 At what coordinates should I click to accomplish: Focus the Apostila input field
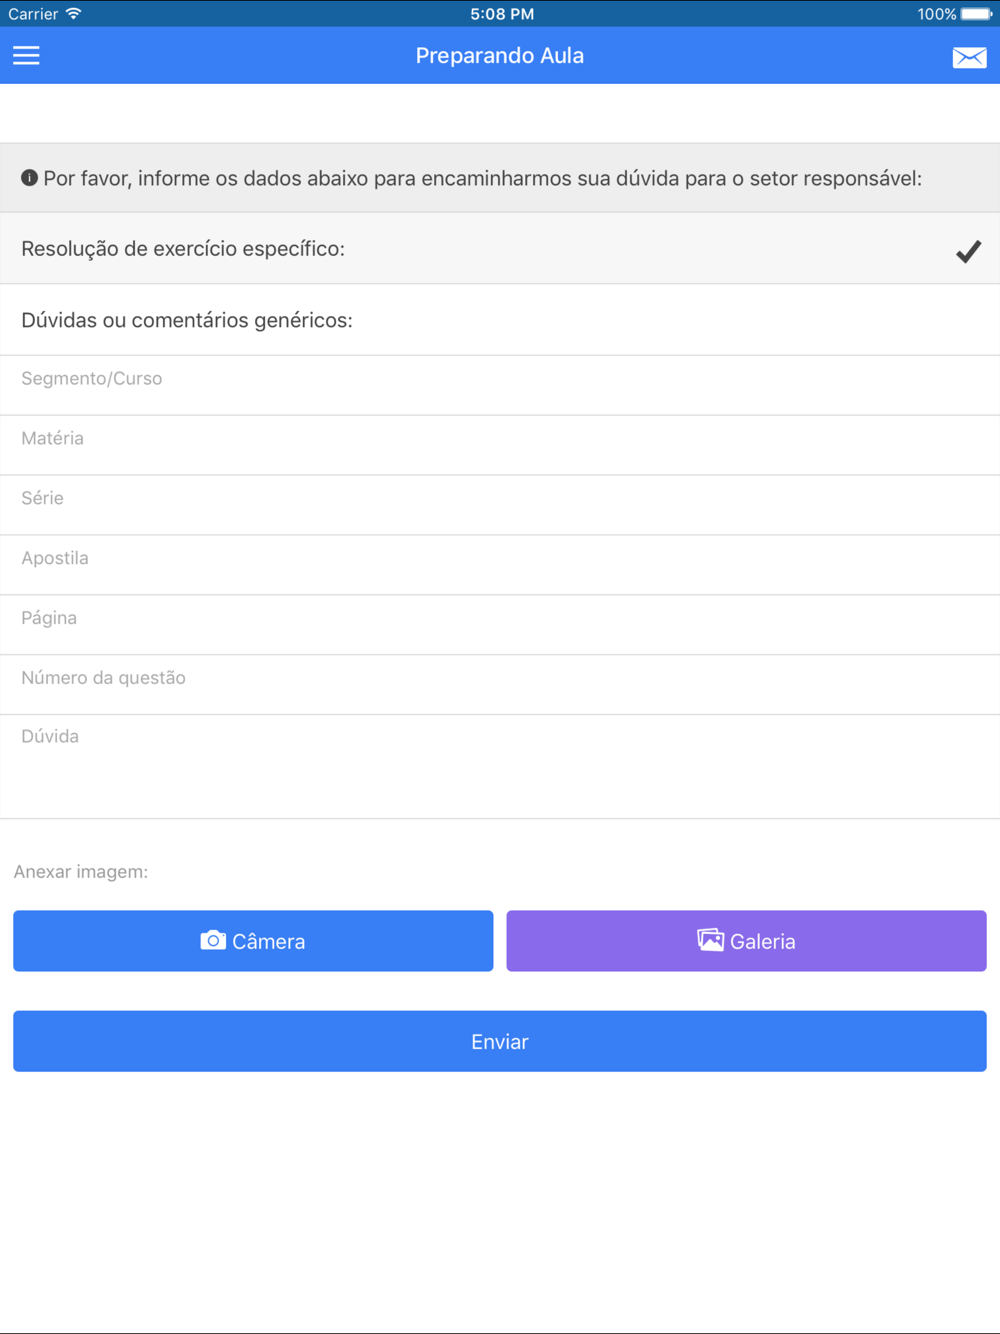[500, 565]
